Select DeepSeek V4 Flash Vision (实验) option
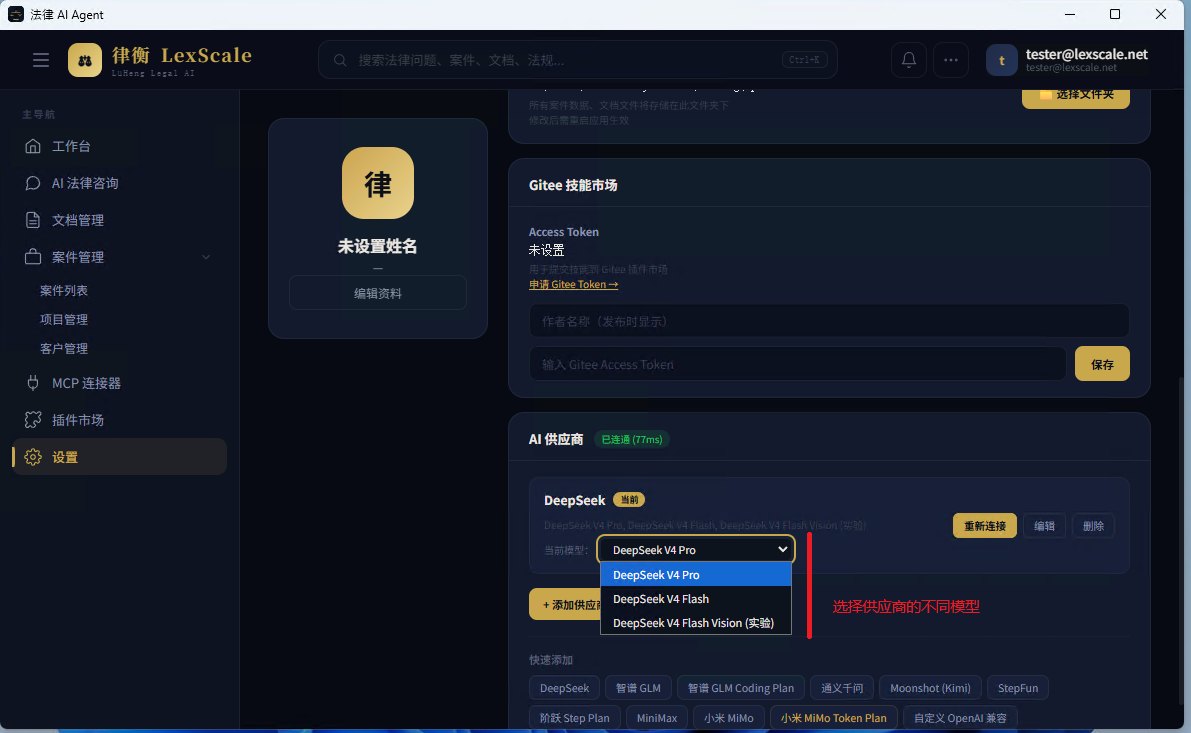Screen dimensions: 1191x733 pyautogui.click(x=696, y=623)
